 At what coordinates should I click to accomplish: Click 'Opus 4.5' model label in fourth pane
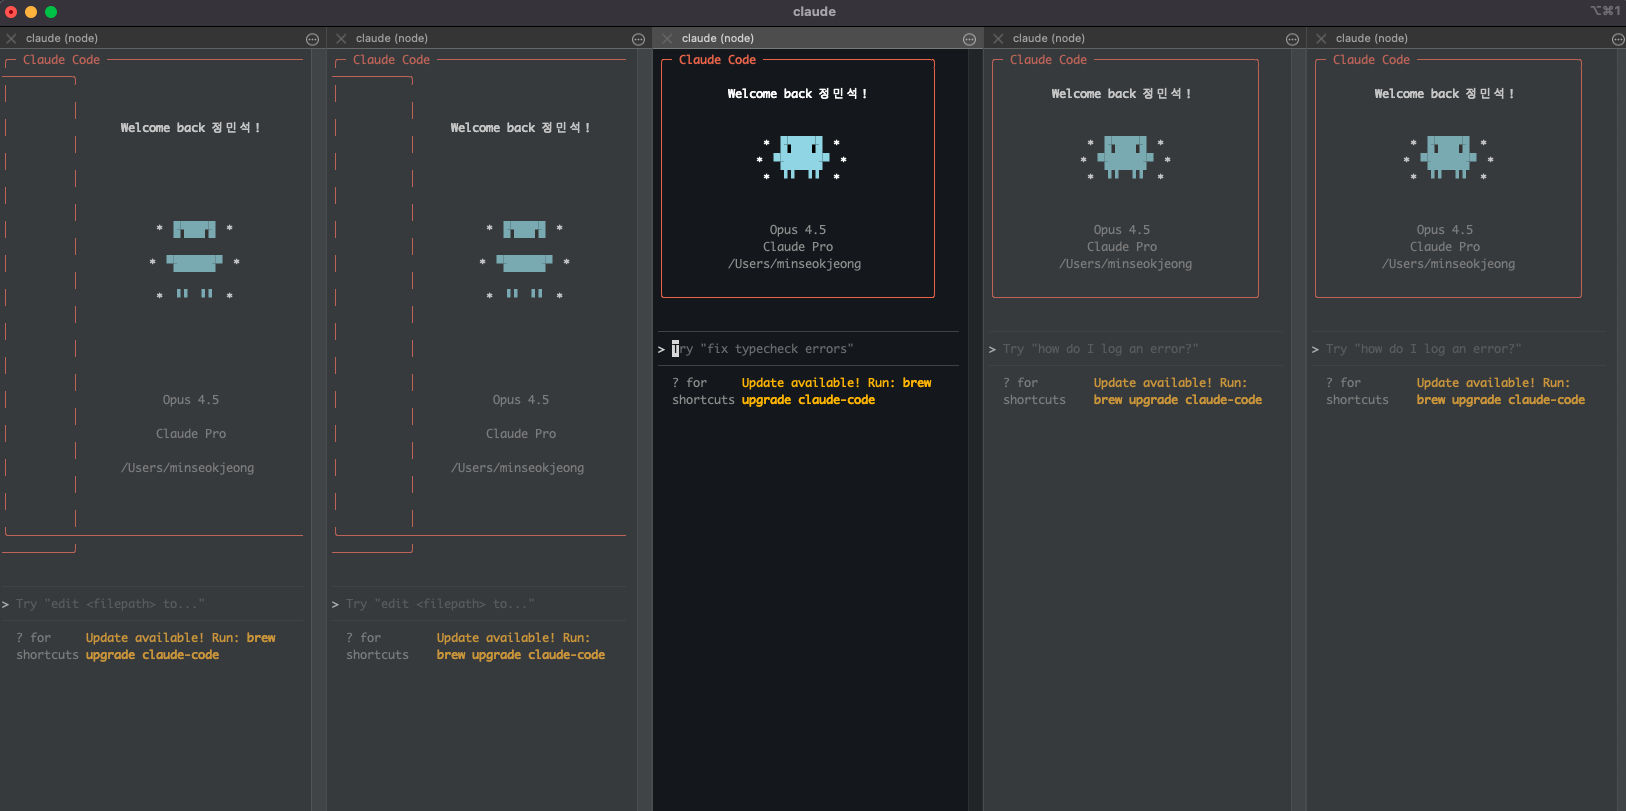pyautogui.click(x=1122, y=230)
